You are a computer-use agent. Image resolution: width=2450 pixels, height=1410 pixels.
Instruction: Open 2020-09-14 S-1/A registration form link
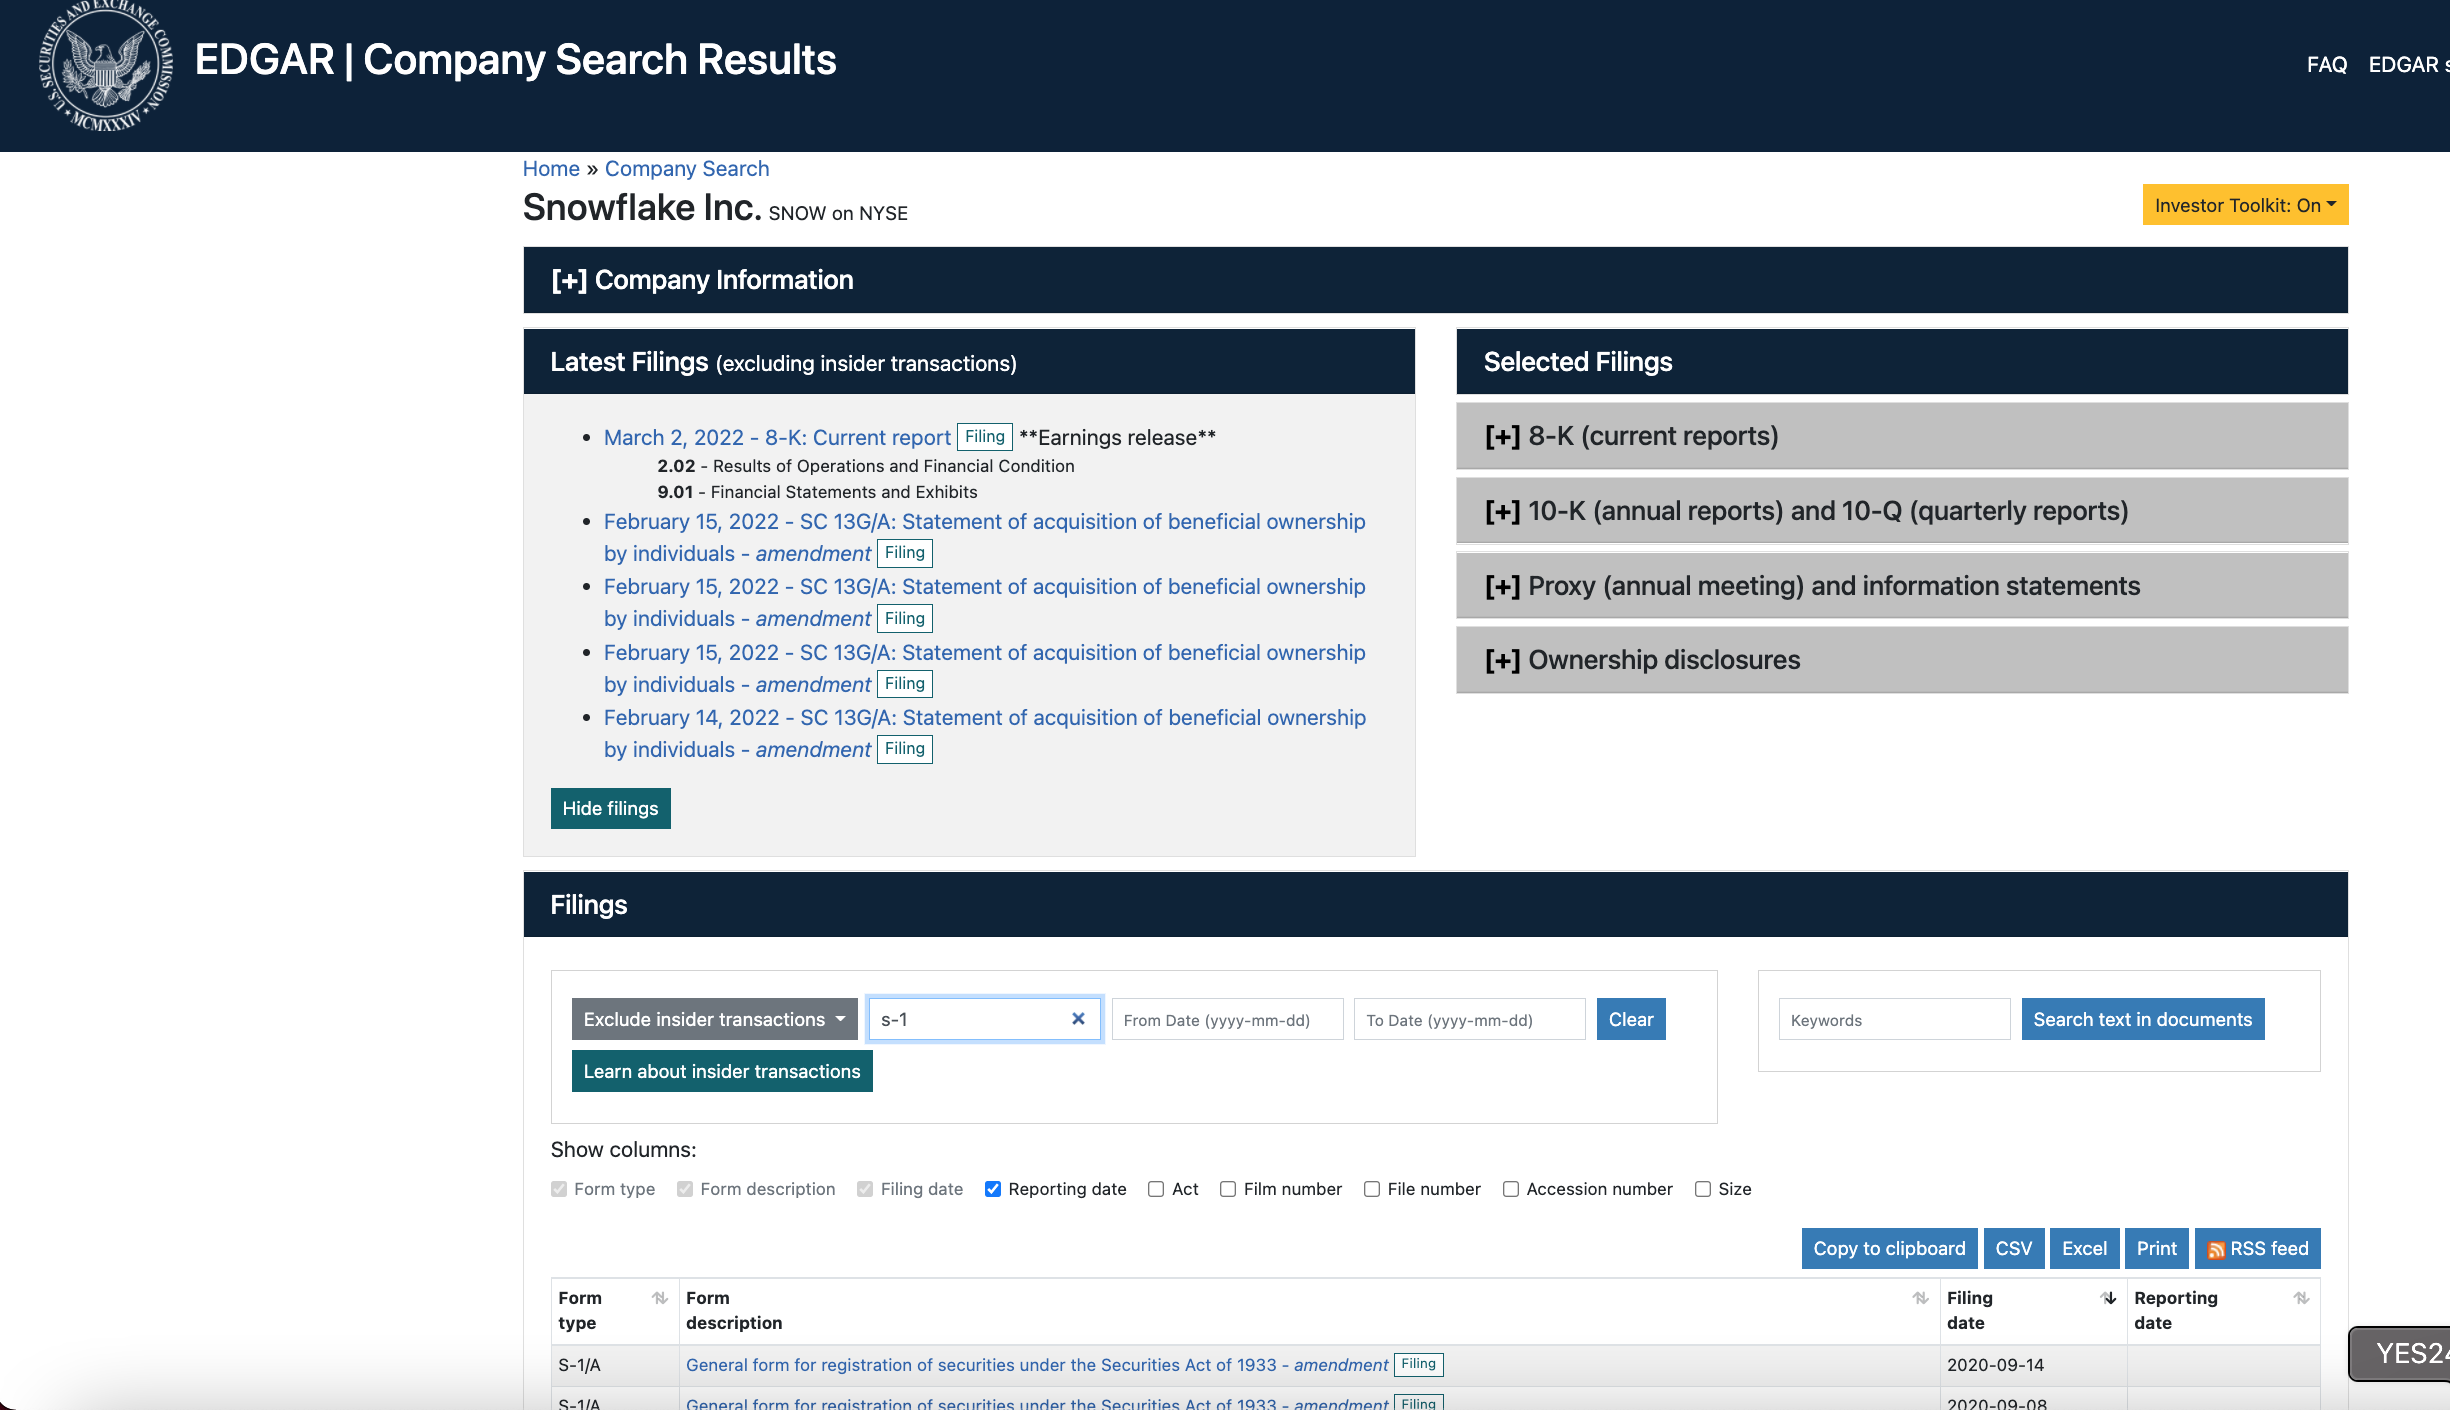pyautogui.click(x=1037, y=1365)
